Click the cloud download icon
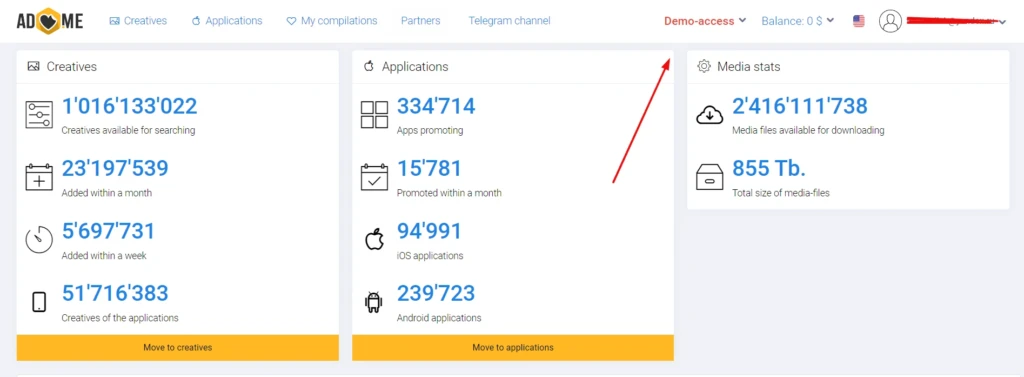This screenshot has width=1024, height=377. (710, 115)
